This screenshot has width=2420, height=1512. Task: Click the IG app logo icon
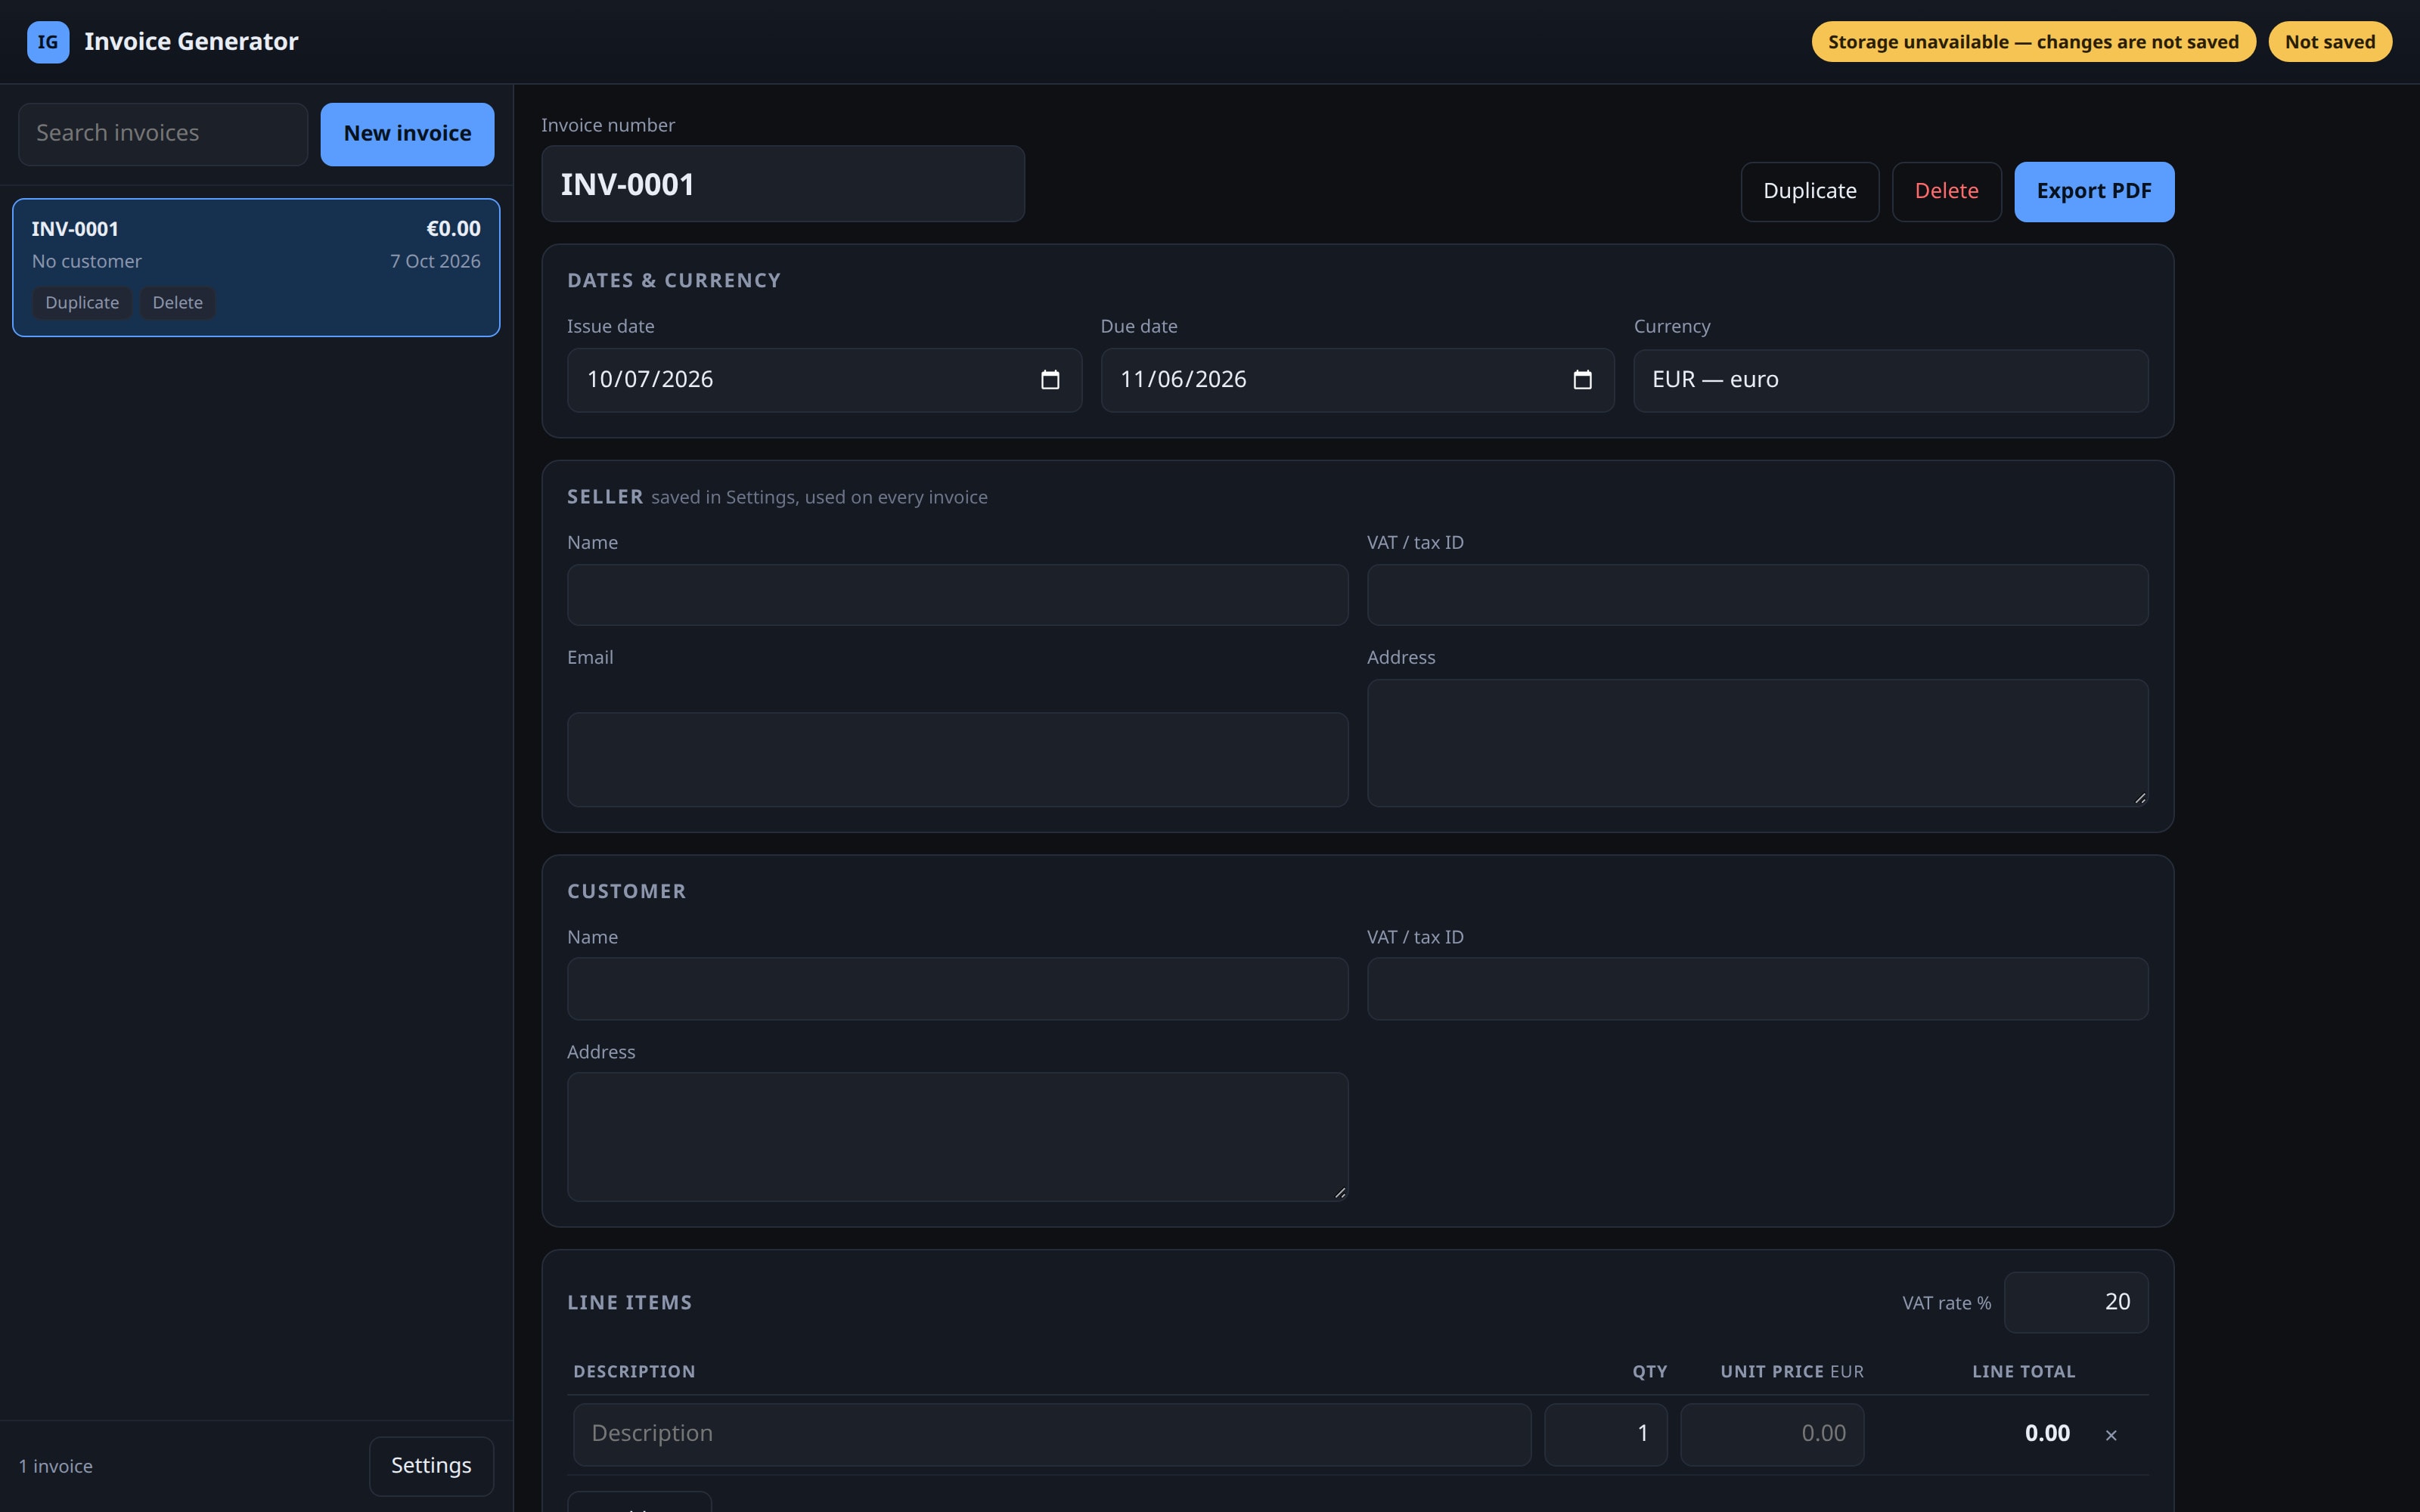(48, 42)
